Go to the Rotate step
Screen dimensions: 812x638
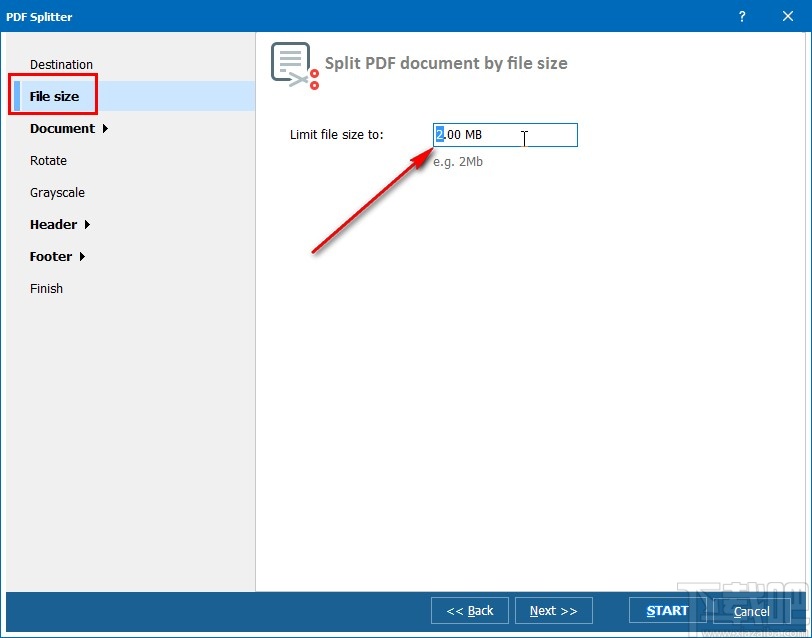point(48,161)
